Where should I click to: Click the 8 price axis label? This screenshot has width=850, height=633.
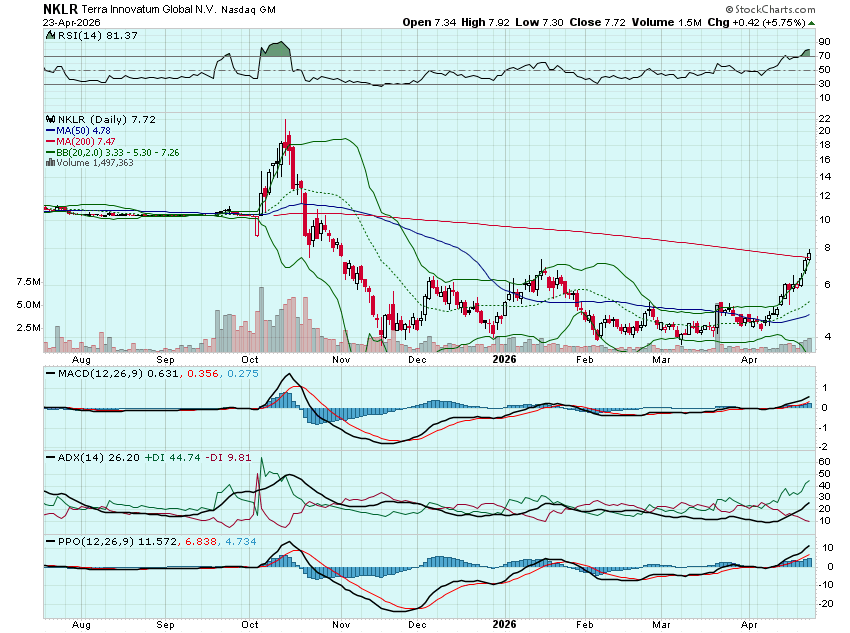coord(827,248)
